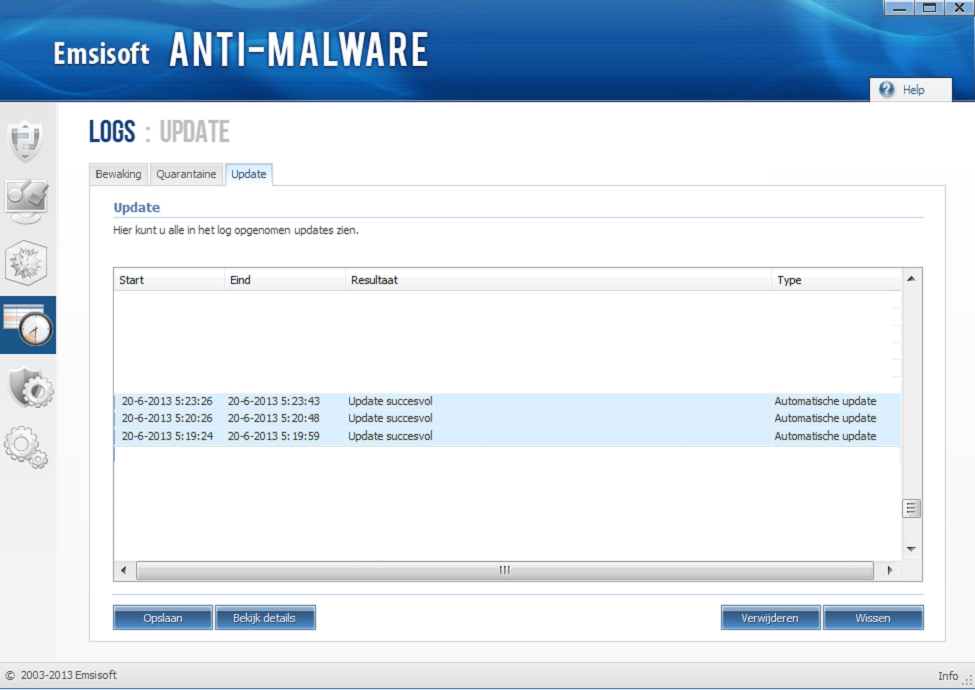The width and height of the screenshot is (975, 690).
Task: Open the security status shield icon in sidebar
Action: click(x=25, y=140)
